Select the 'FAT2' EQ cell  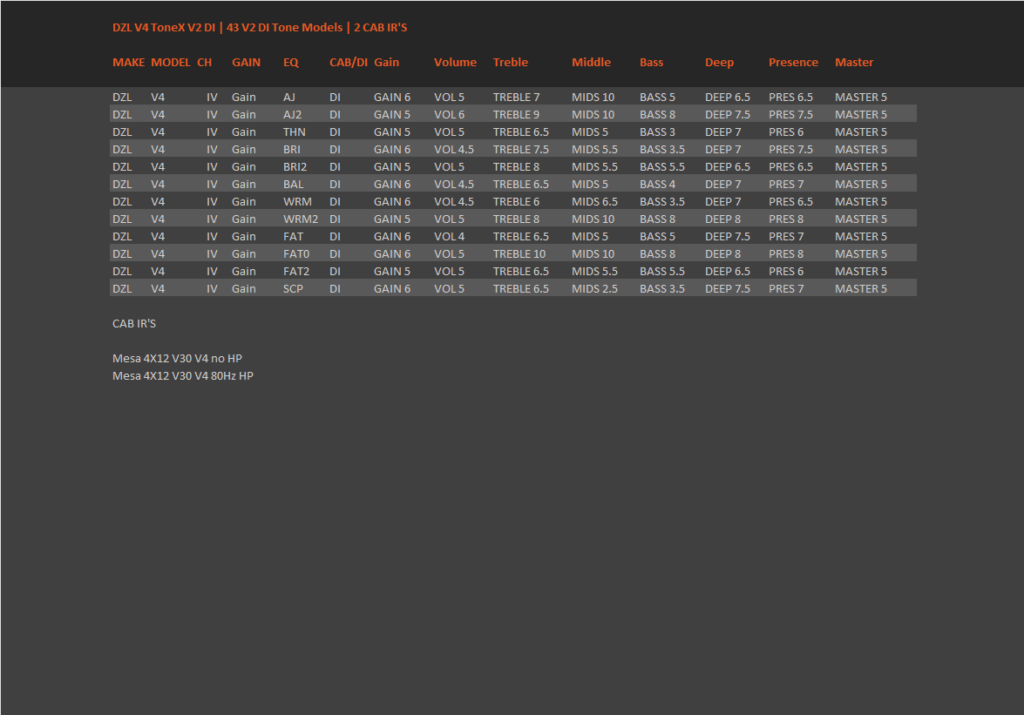click(296, 271)
